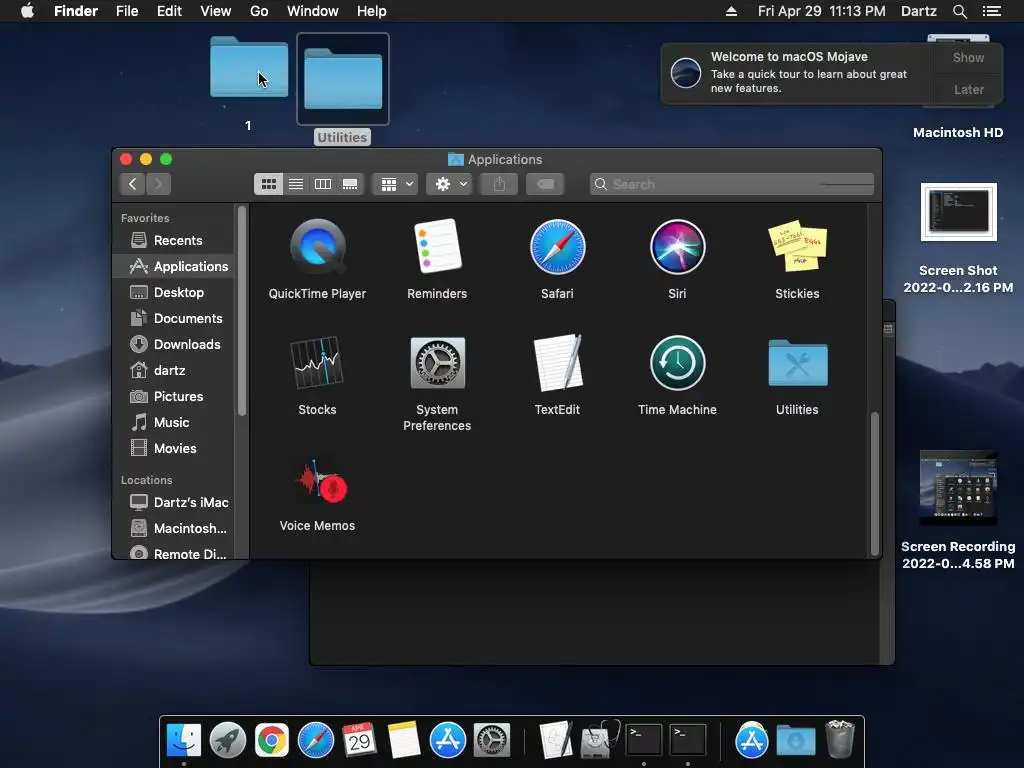The height and width of the screenshot is (768, 1024).
Task: Open Google Chrome from the Dock
Action: (x=272, y=740)
